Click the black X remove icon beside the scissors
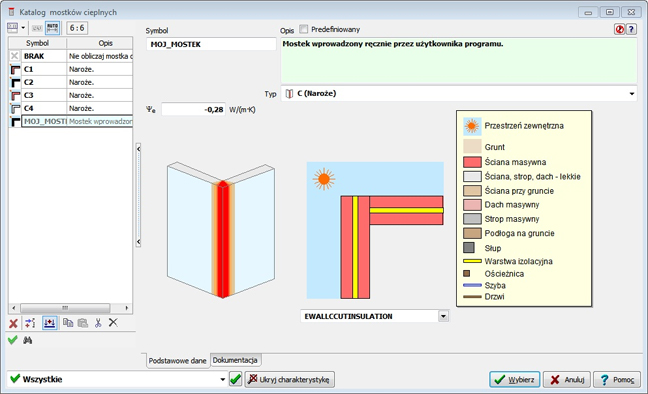Viewport: 648px width, 394px height. tap(113, 323)
